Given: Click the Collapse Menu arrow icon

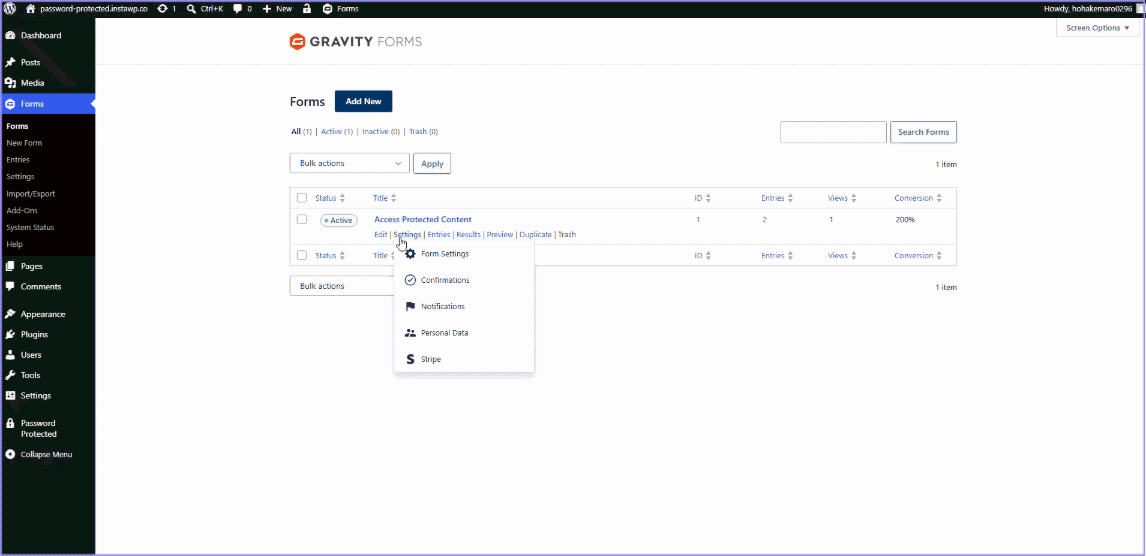Looking at the screenshot, I should coord(10,454).
